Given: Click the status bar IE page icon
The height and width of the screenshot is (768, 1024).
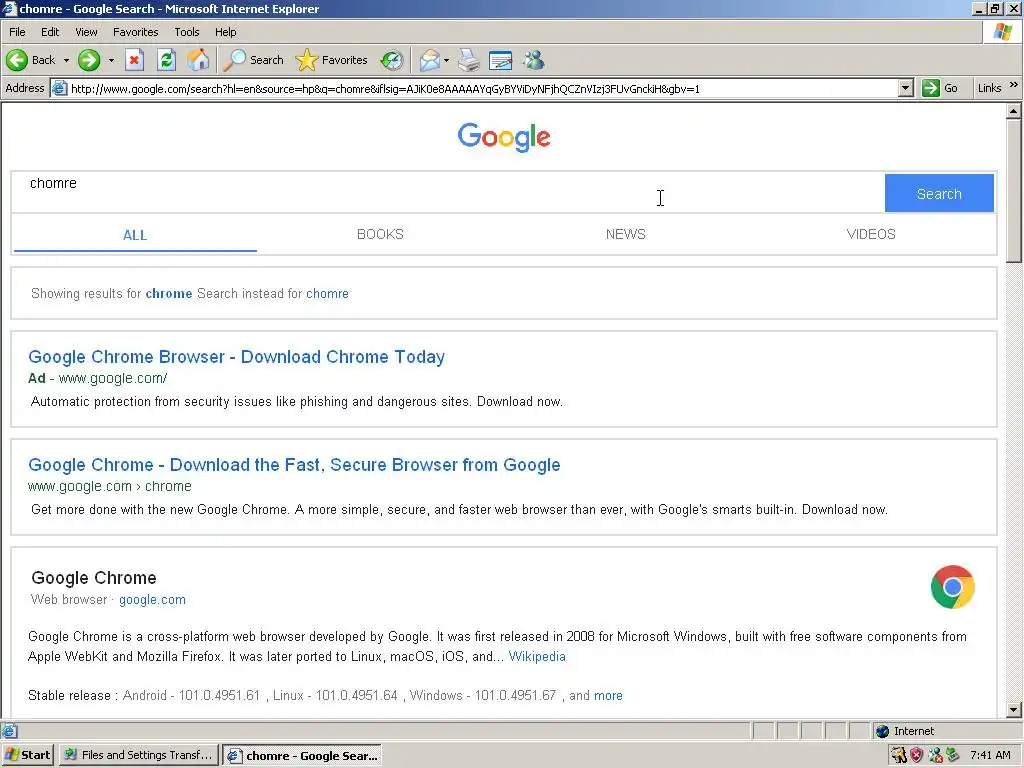Looking at the screenshot, I should click(9, 731).
